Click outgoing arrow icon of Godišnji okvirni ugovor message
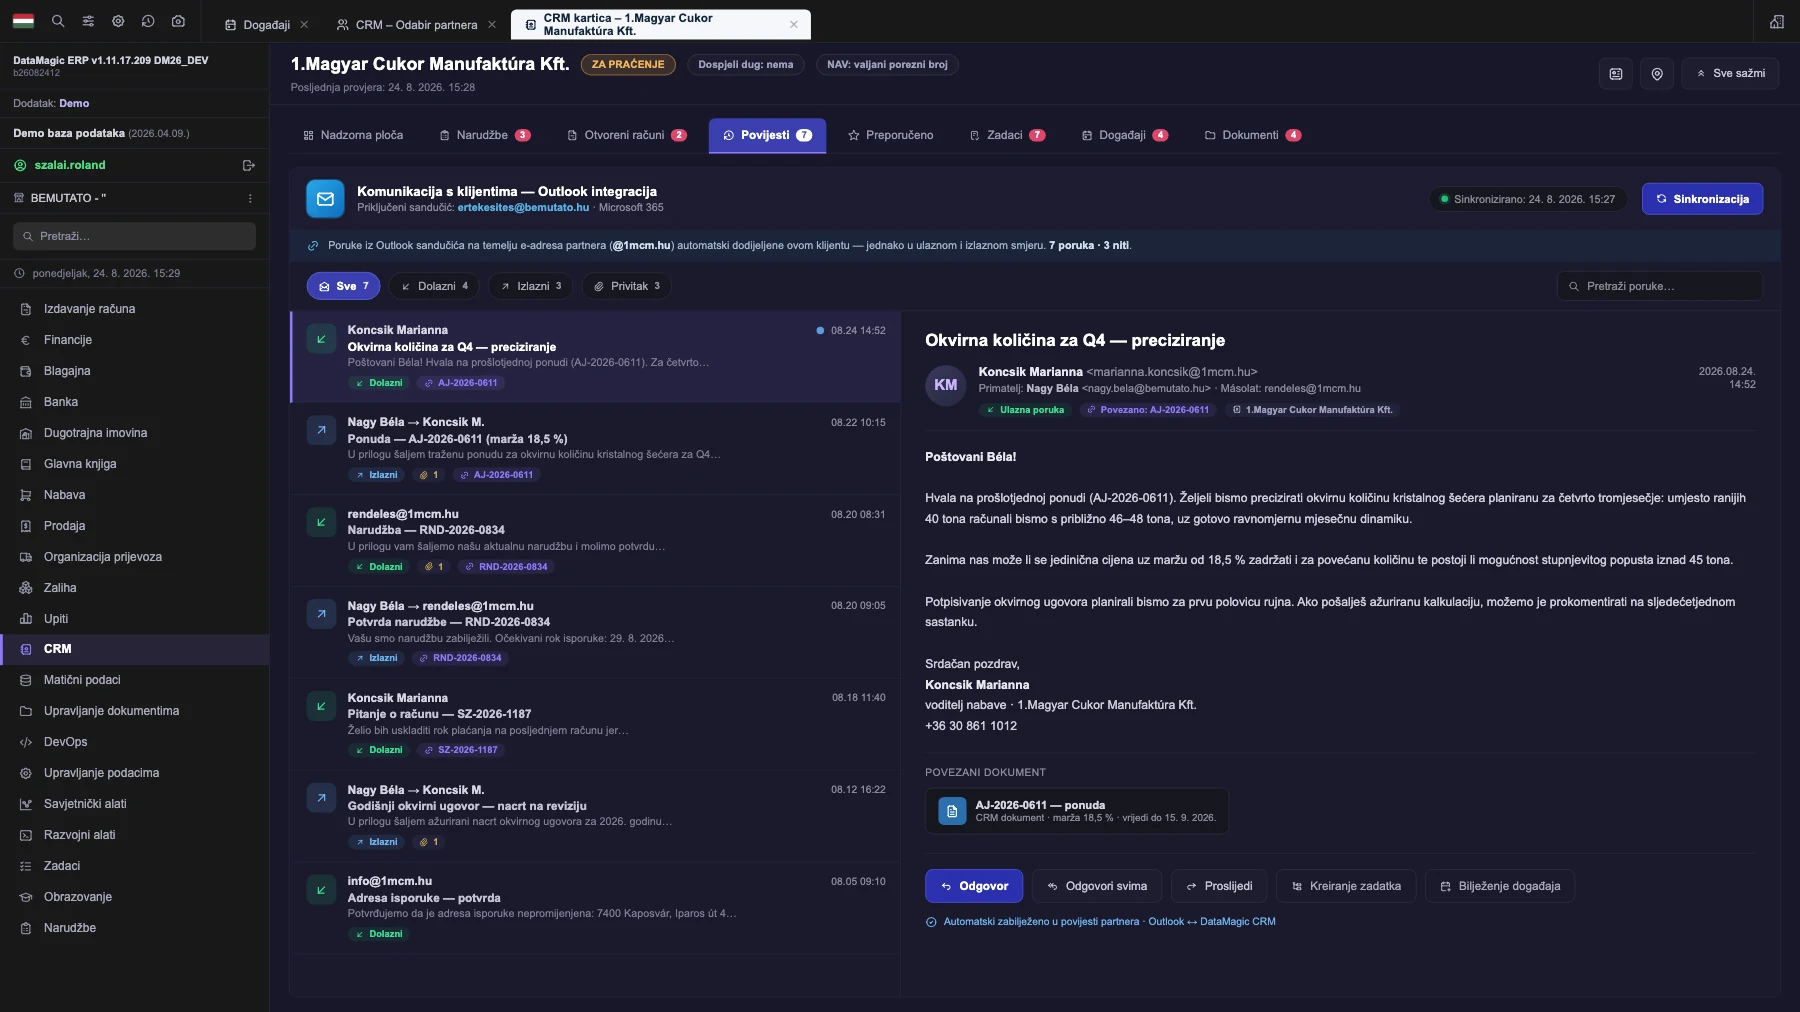Image resolution: width=1800 pixels, height=1012 pixels. 321,798
